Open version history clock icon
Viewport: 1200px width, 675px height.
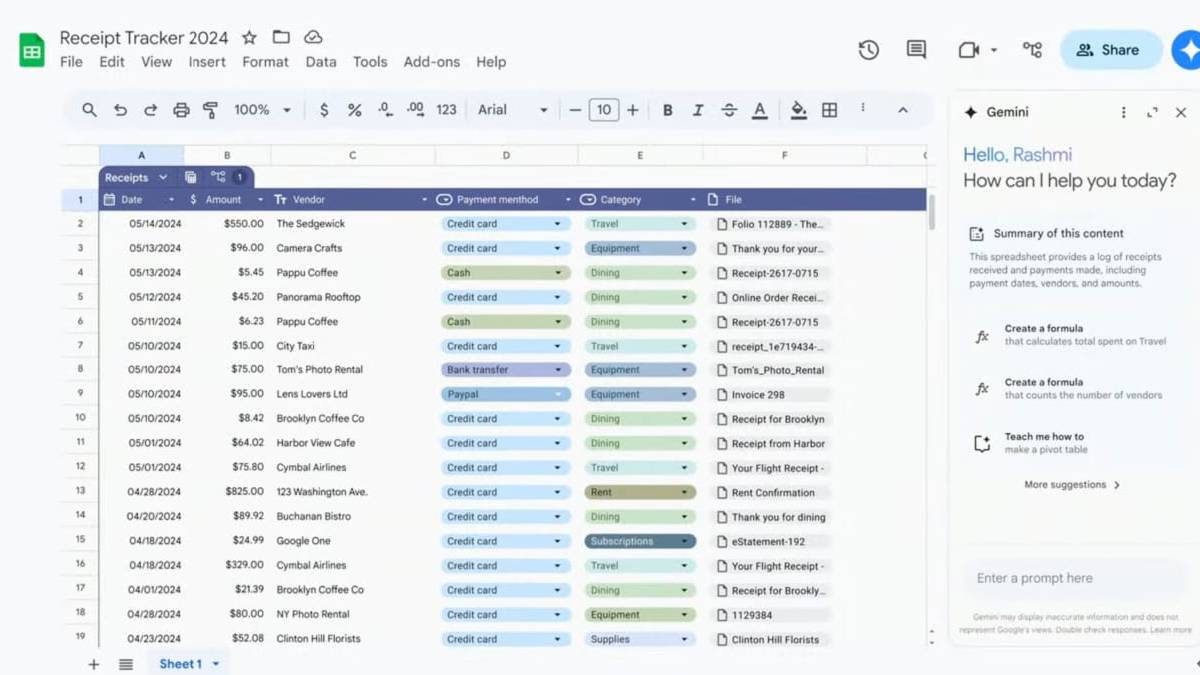click(868, 50)
